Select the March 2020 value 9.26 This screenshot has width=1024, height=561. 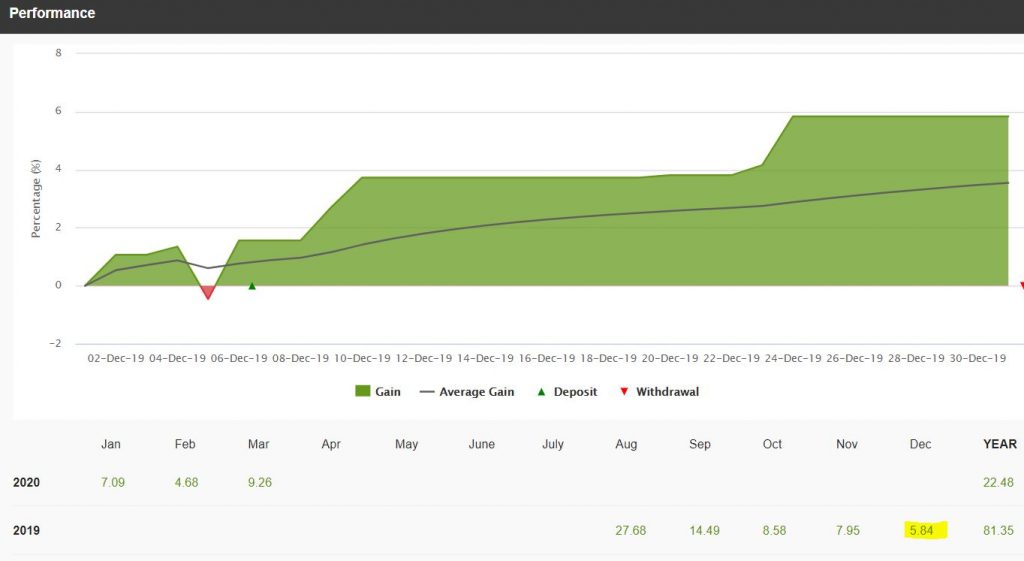pyautogui.click(x=257, y=483)
